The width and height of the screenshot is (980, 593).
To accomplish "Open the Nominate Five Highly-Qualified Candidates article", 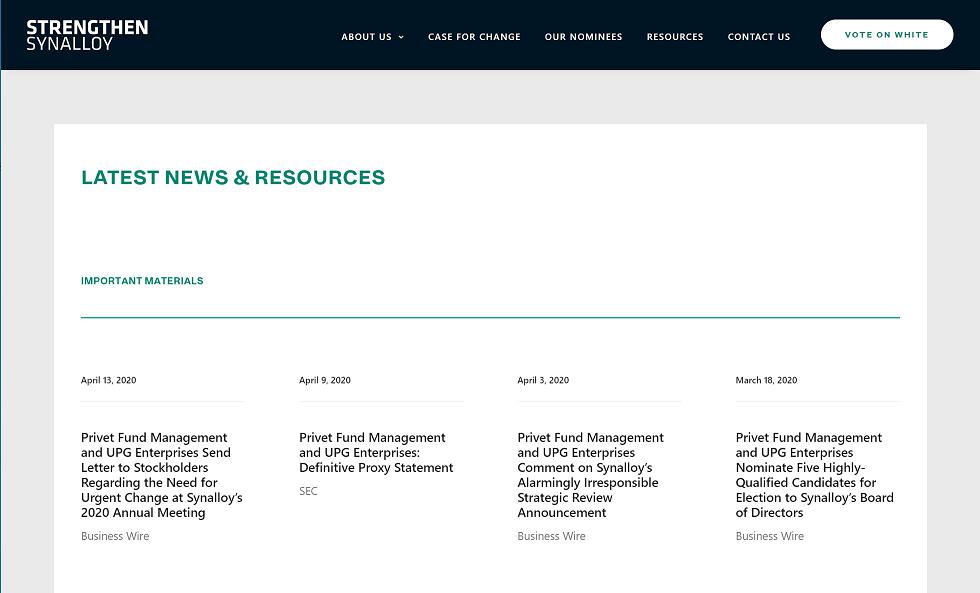I will point(814,475).
